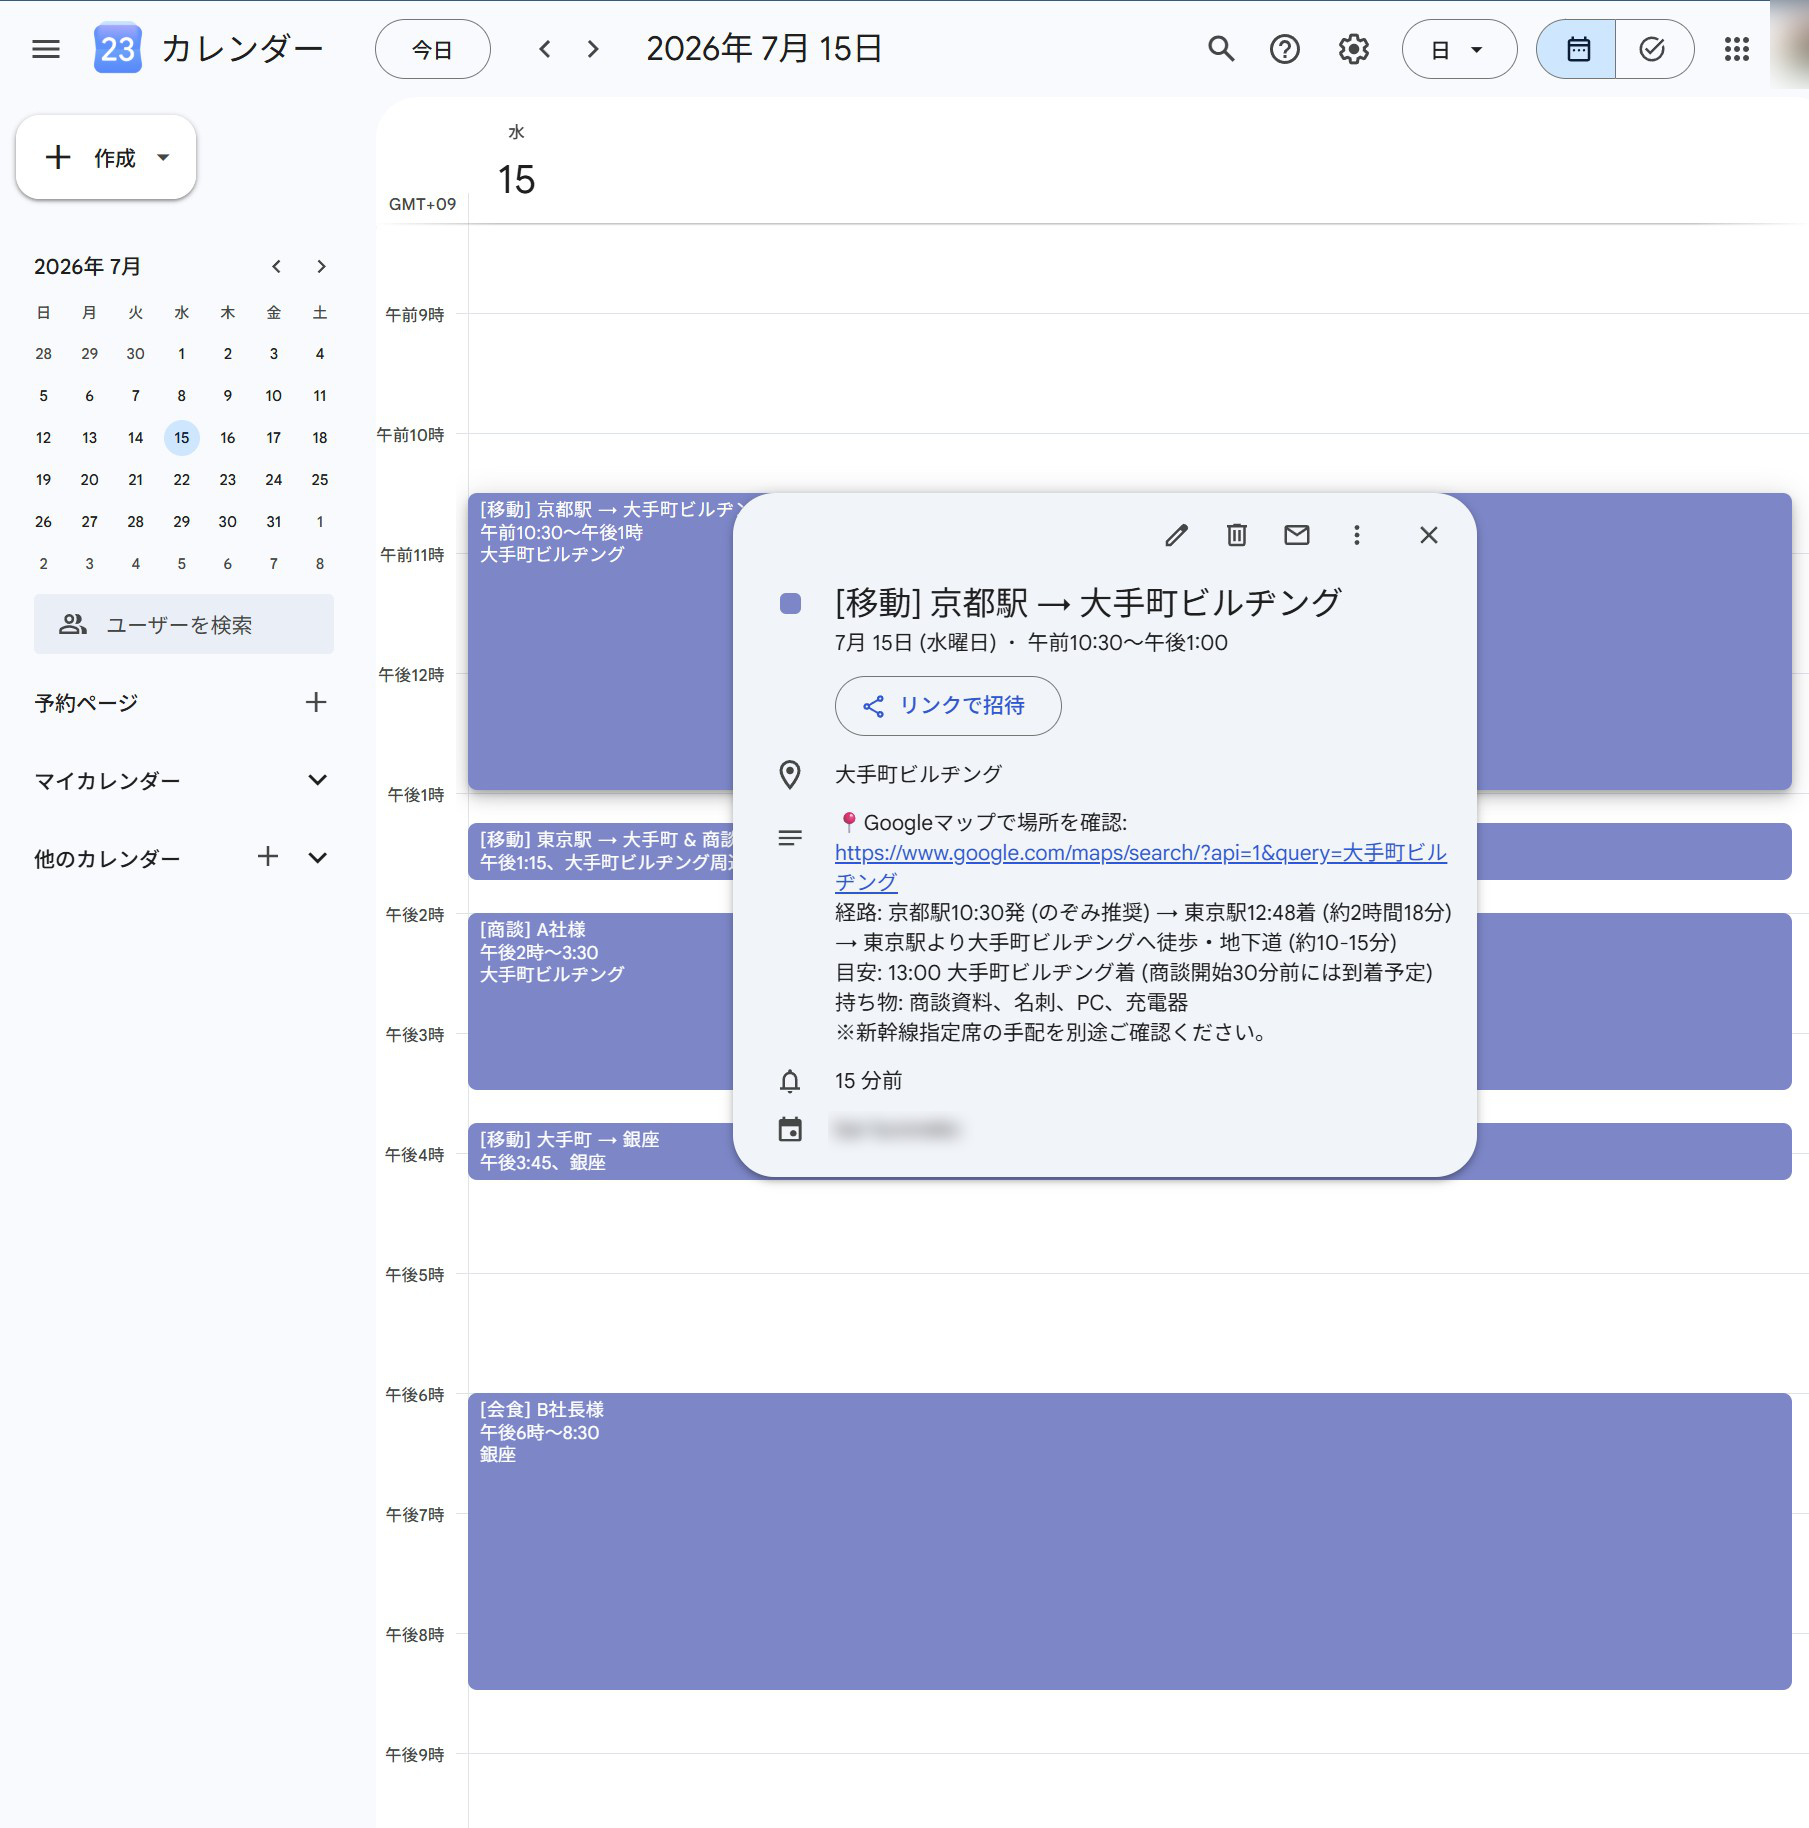Open calendar search magnifier icon

pyautogui.click(x=1220, y=49)
